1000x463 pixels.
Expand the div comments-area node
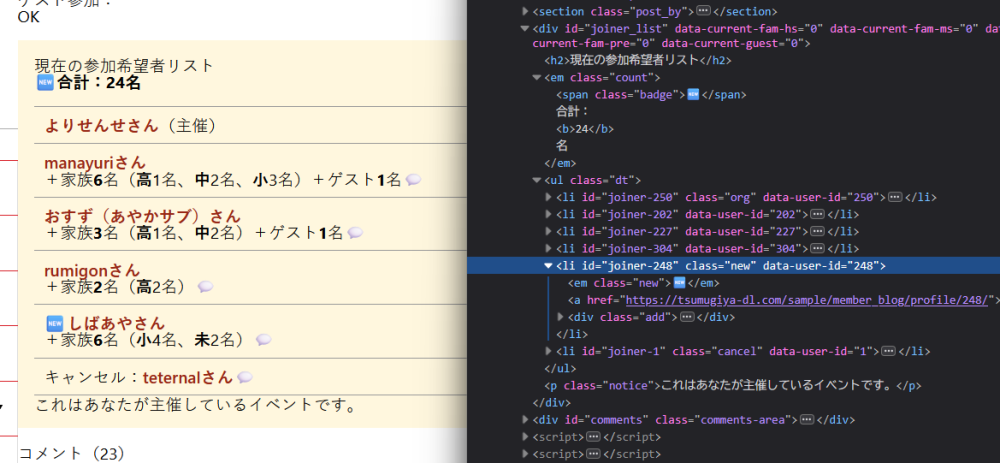point(526,420)
